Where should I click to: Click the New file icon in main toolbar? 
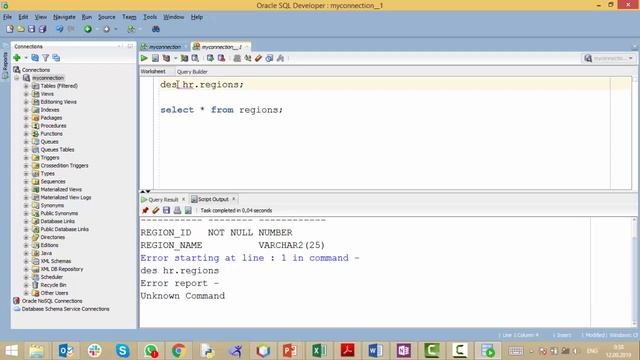pos(10,29)
